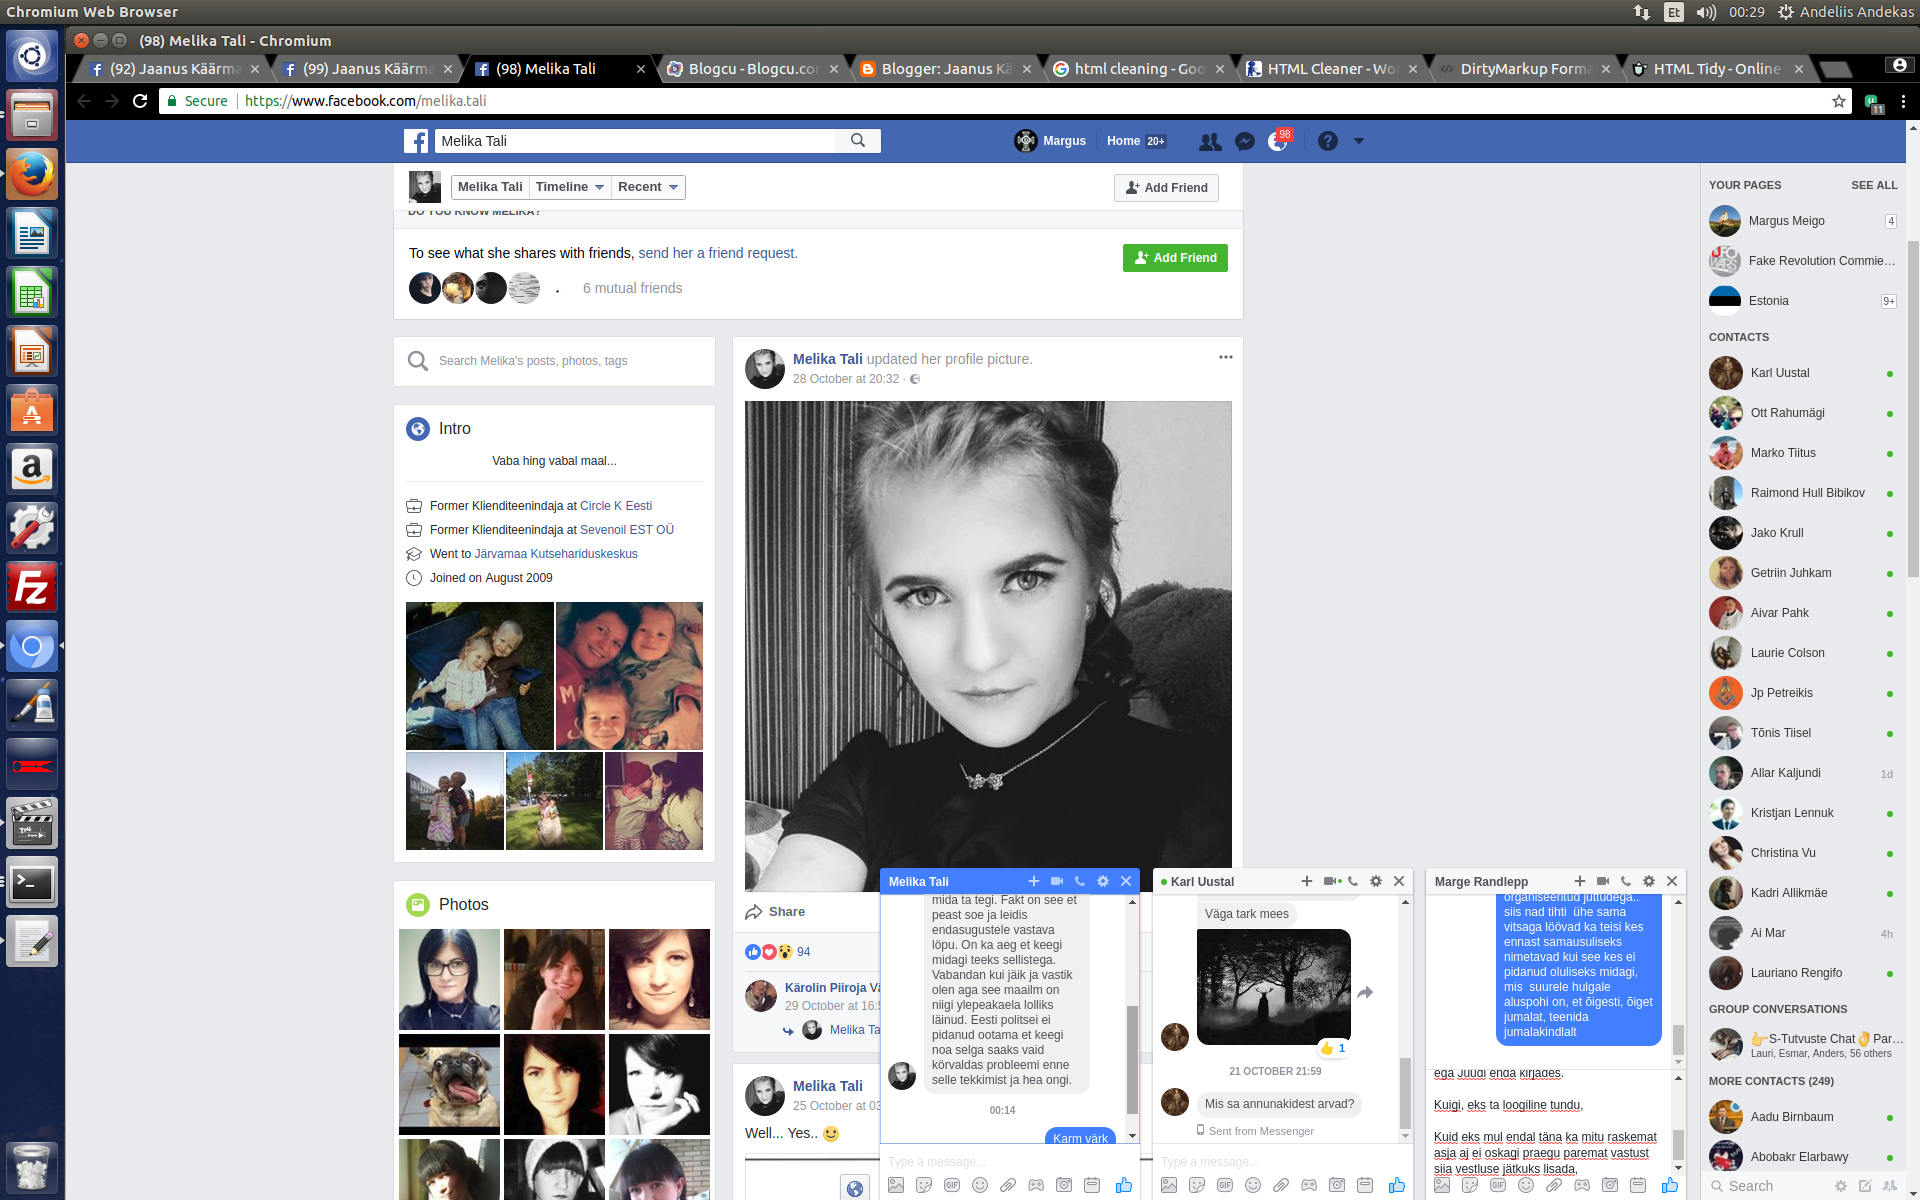This screenshot has height=1200, width=1920.
Task: Open the Notifications globe showing 98
Action: pyautogui.click(x=1278, y=141)
